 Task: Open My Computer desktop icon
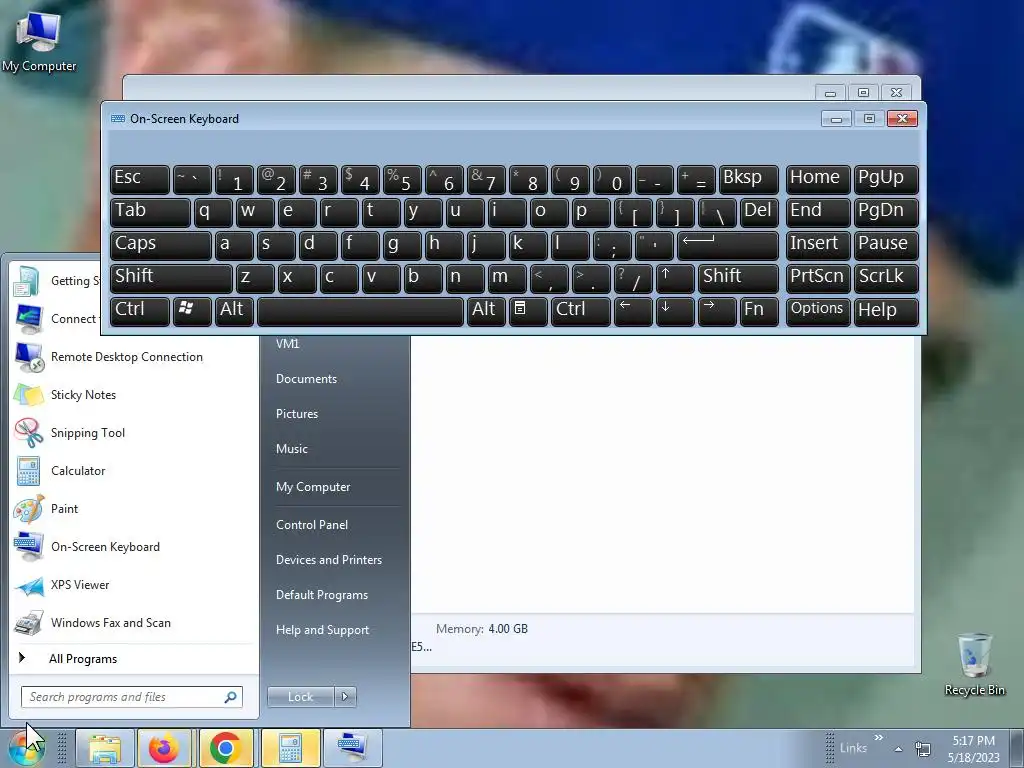(39, 40)
